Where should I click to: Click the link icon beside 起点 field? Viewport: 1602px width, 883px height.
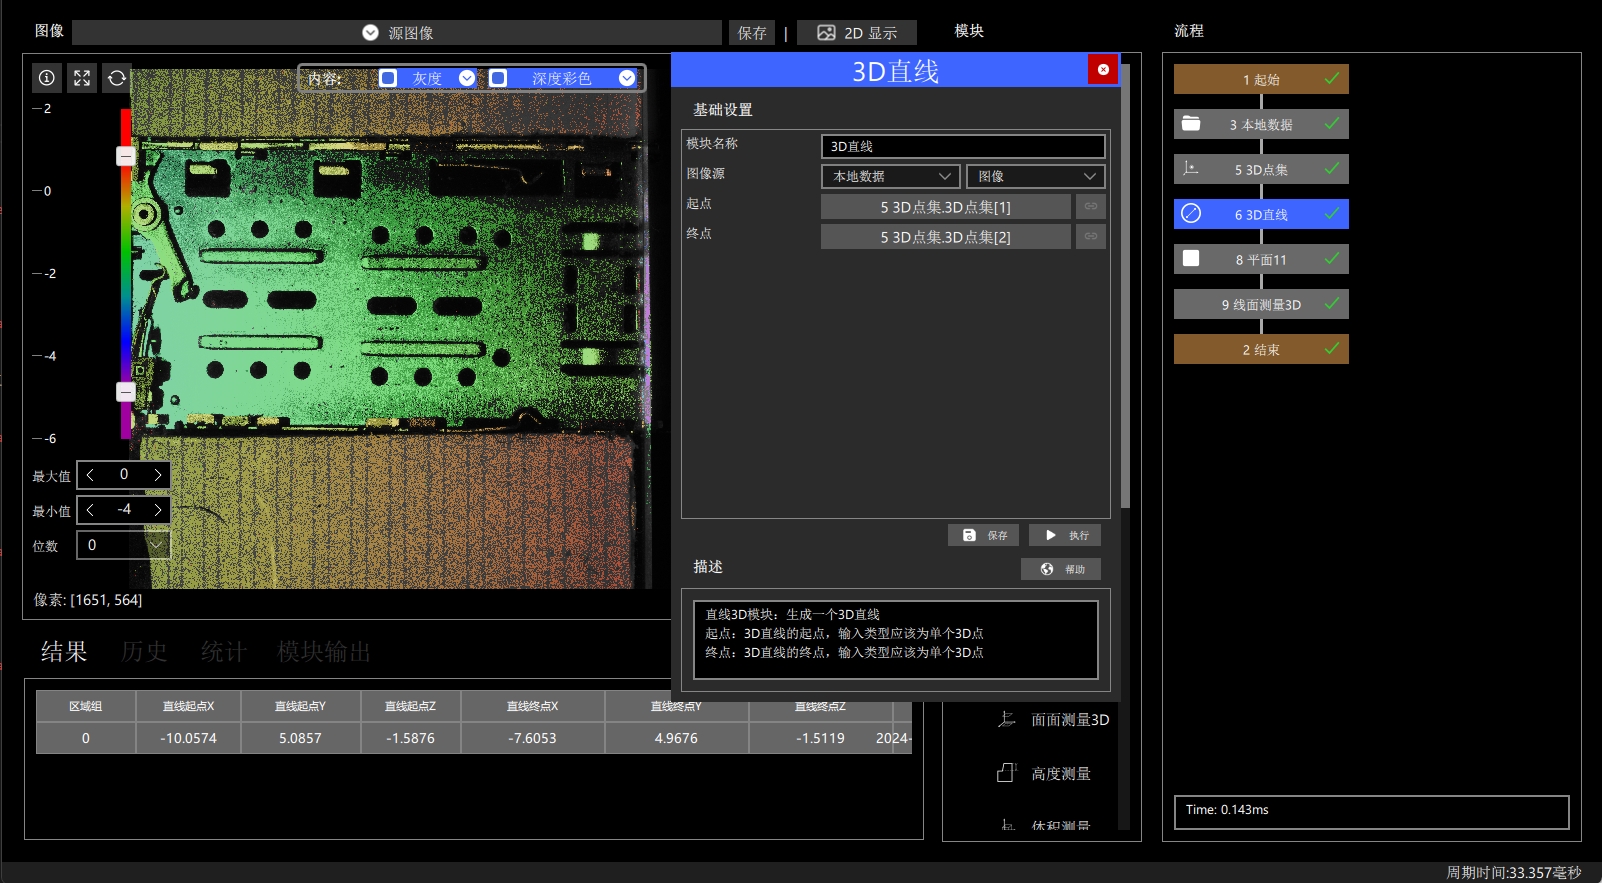1091,207
